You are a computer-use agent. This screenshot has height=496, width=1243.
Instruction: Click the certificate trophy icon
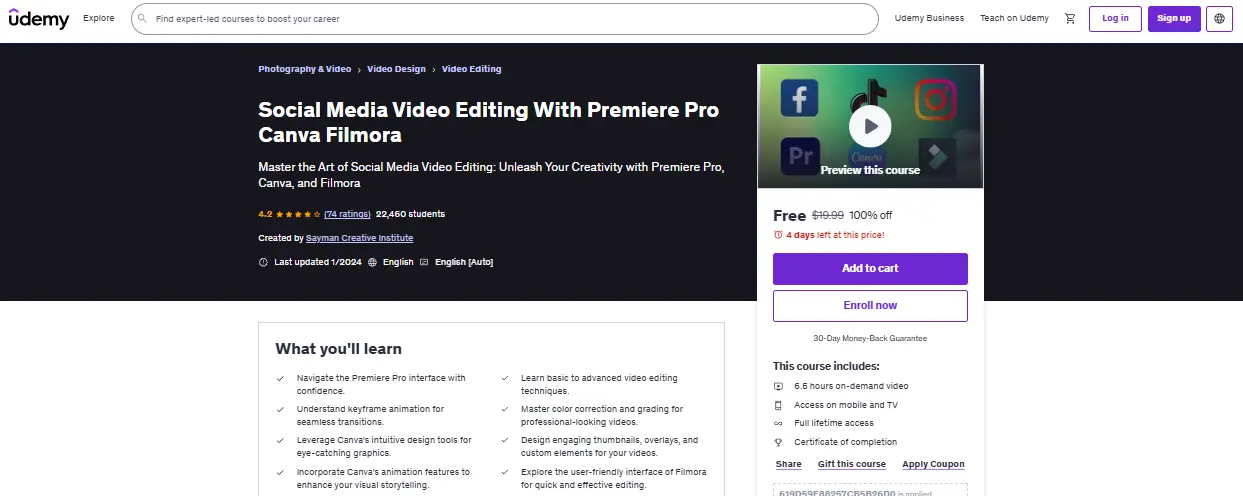pos(779,442)
